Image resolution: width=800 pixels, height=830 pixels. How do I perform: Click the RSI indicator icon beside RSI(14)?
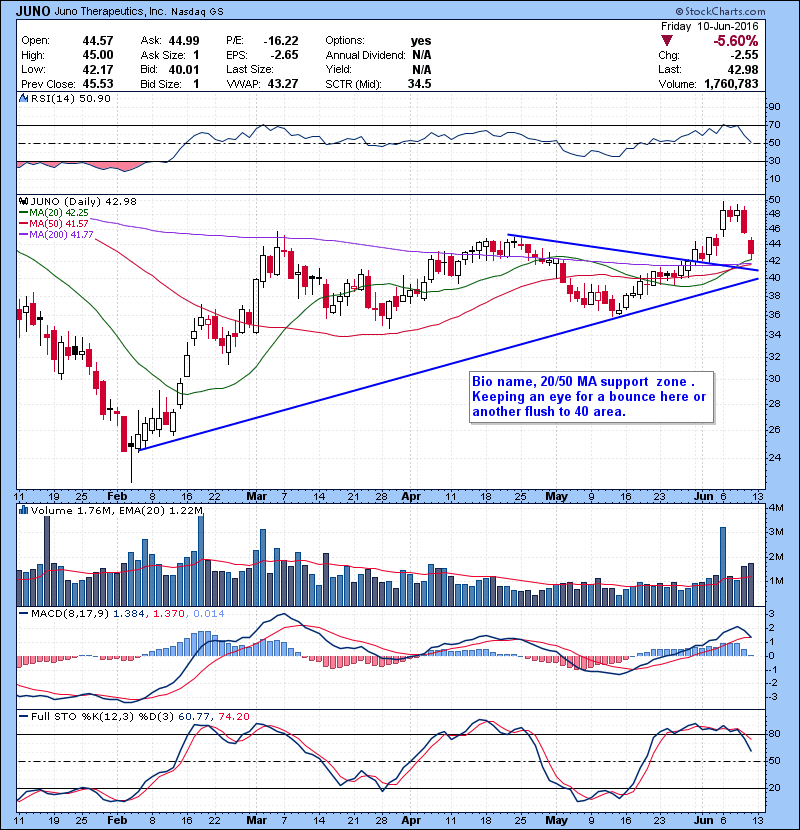(x=24, y=98)
